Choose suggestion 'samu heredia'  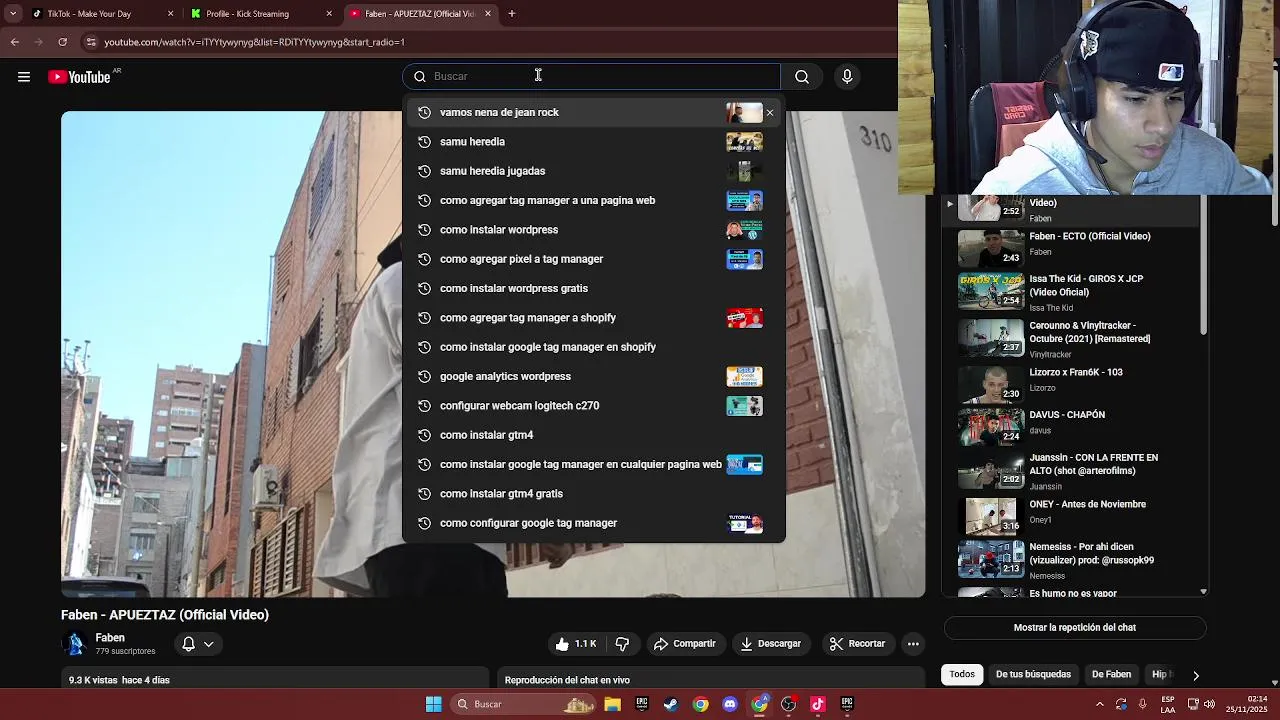tap(594, 142)
